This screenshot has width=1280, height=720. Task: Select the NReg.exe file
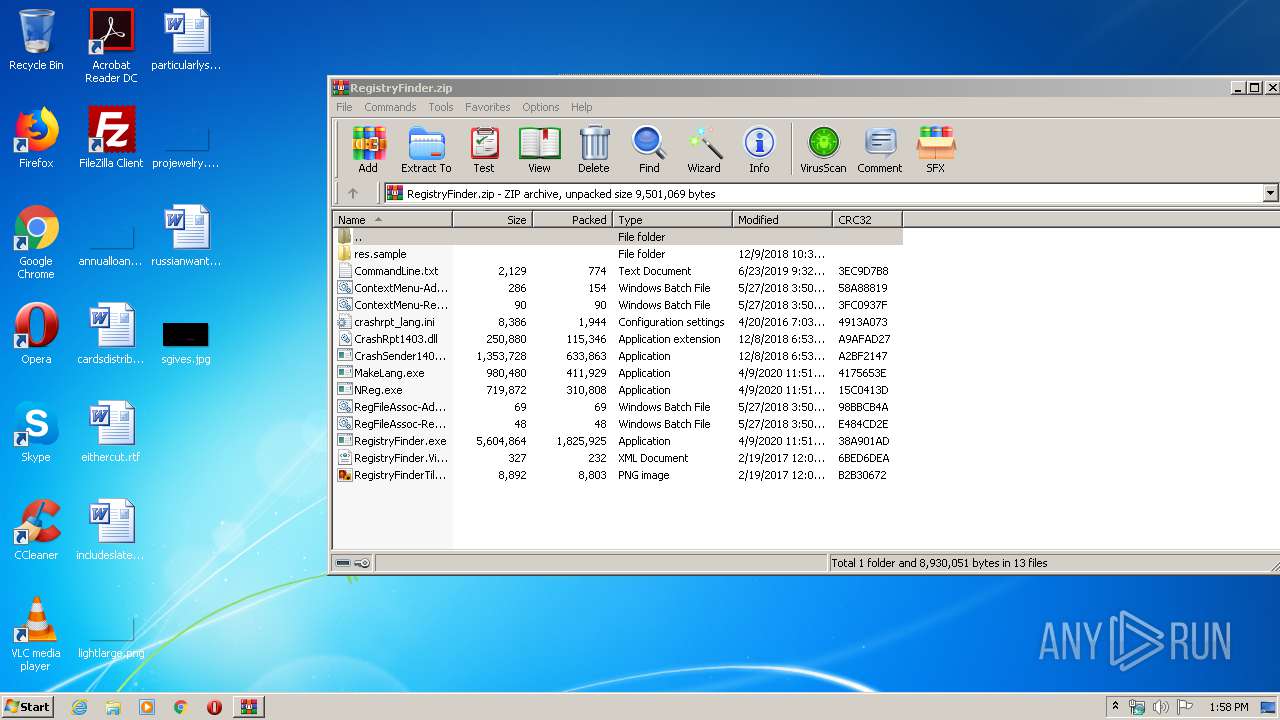coord(618,390)
